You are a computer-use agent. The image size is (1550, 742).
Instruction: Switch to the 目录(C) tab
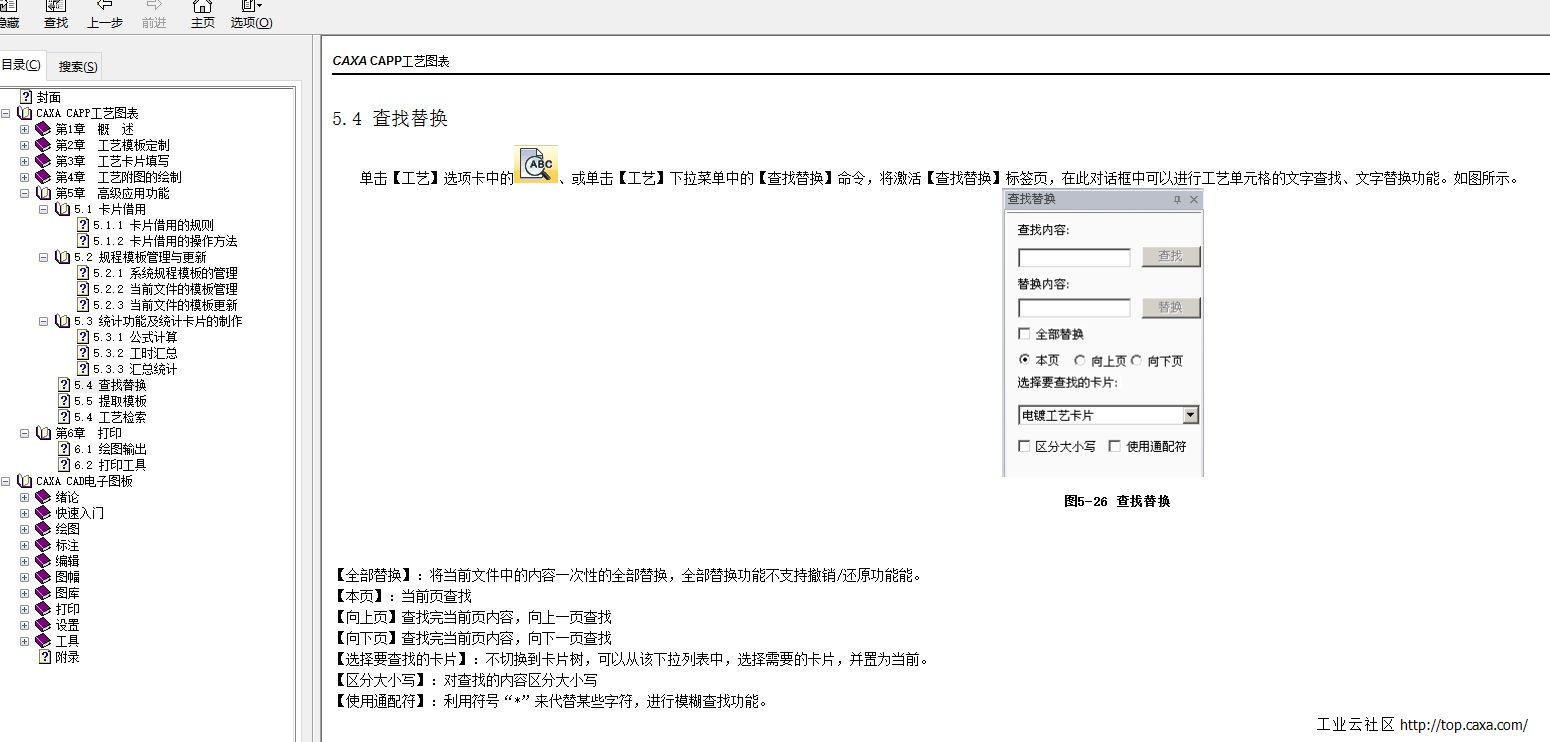[22, 64]
